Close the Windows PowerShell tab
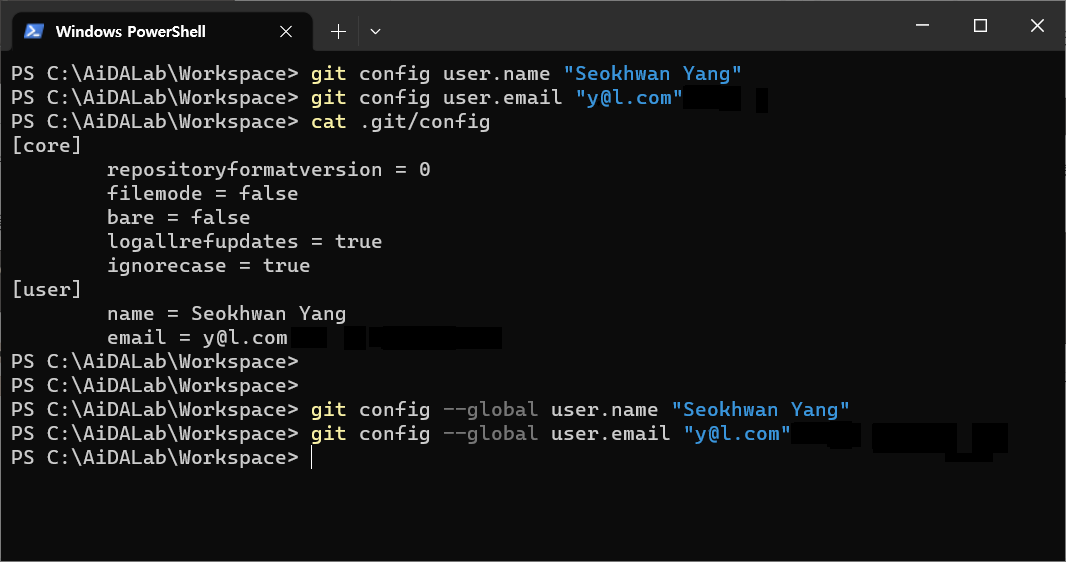The height and width of the screenshot is (562, 1066). coord(286,31)
